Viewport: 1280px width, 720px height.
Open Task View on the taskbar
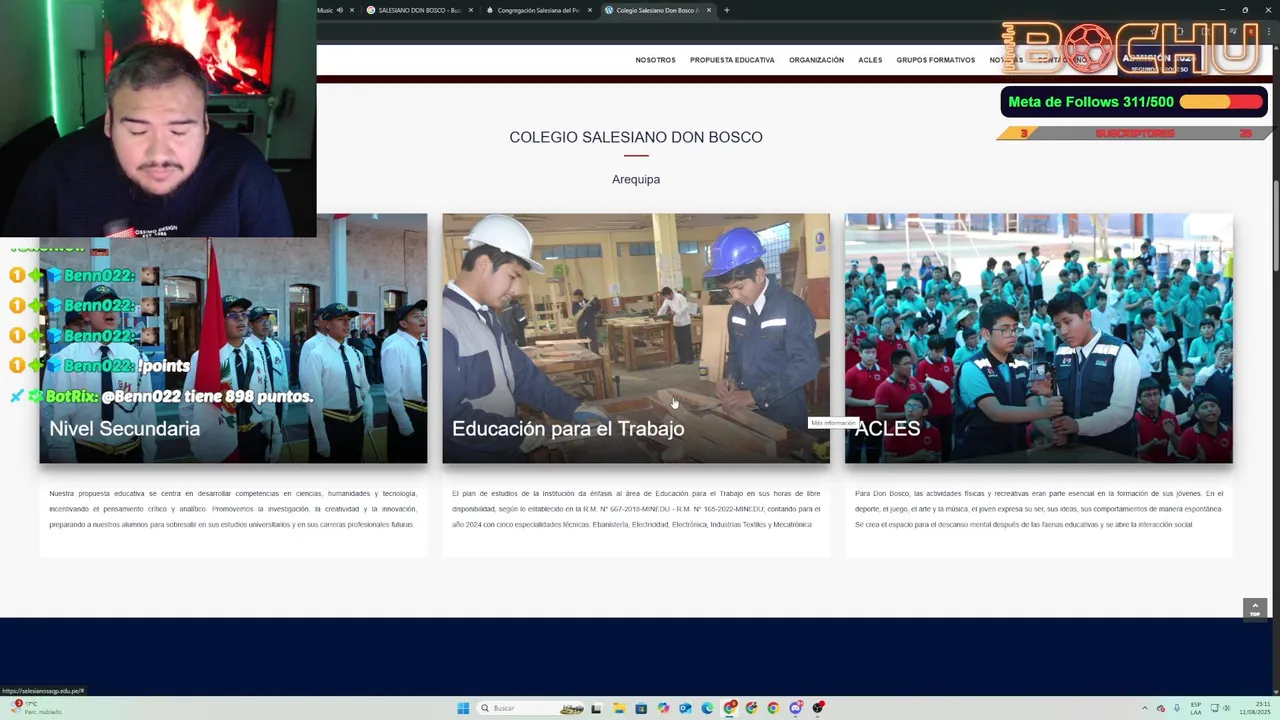(596, 708)
